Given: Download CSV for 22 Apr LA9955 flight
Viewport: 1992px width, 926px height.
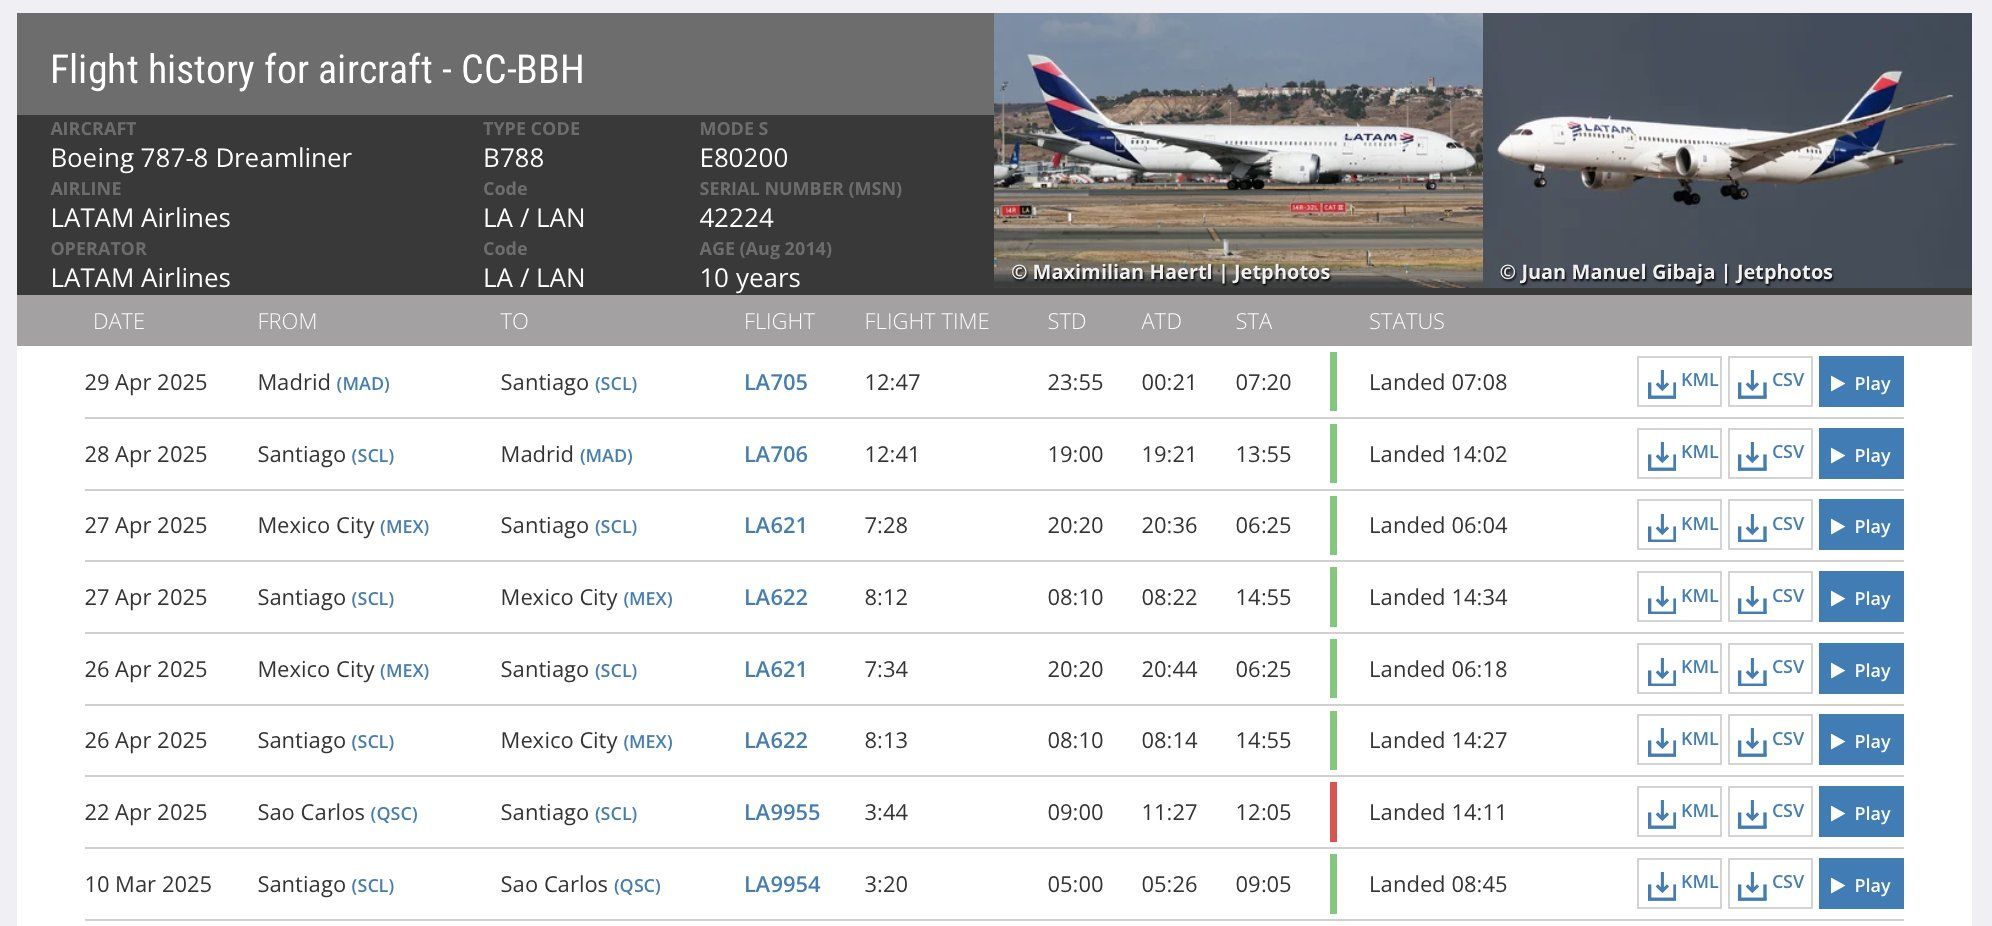Looking at the screenshot, I should click(1770, 812).
